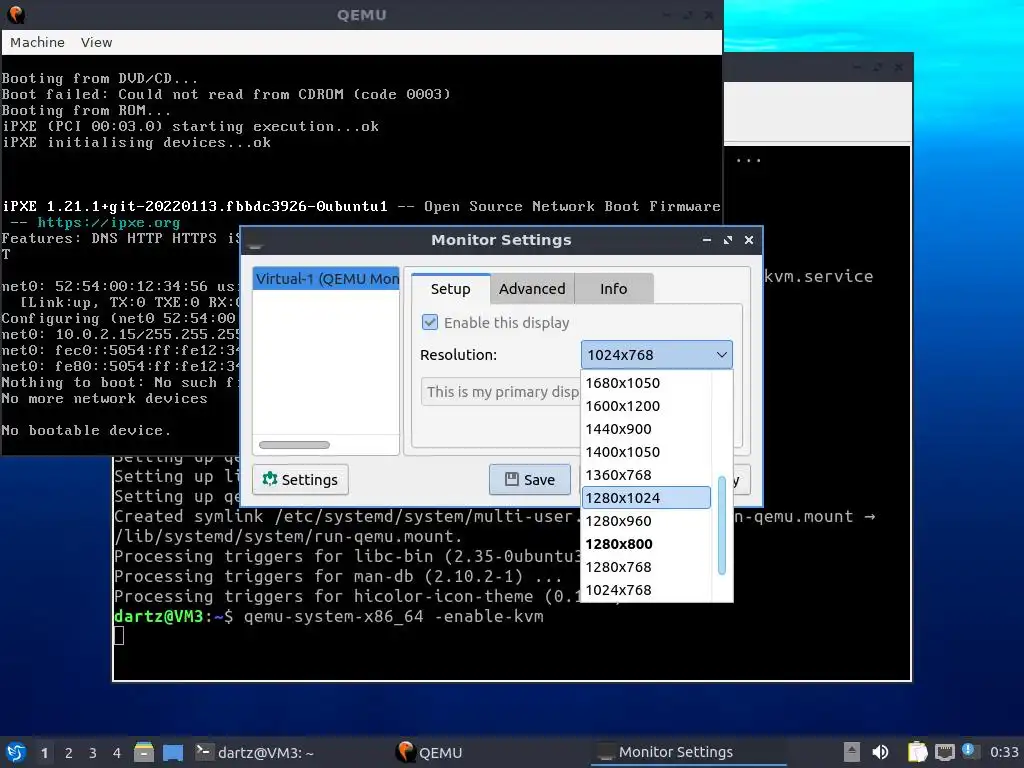
Task: Launch file manager from taskbar quicklaunch
Action: point(144,752)
